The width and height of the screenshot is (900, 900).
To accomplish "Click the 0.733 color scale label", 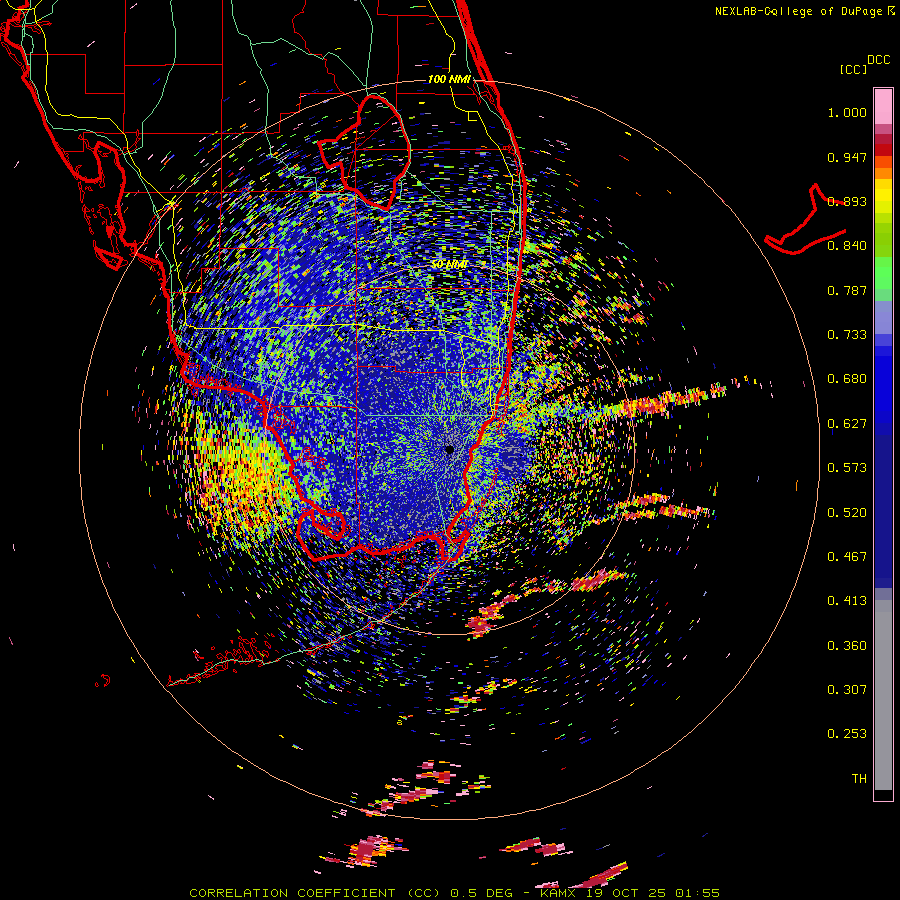I will coord(847,335).
